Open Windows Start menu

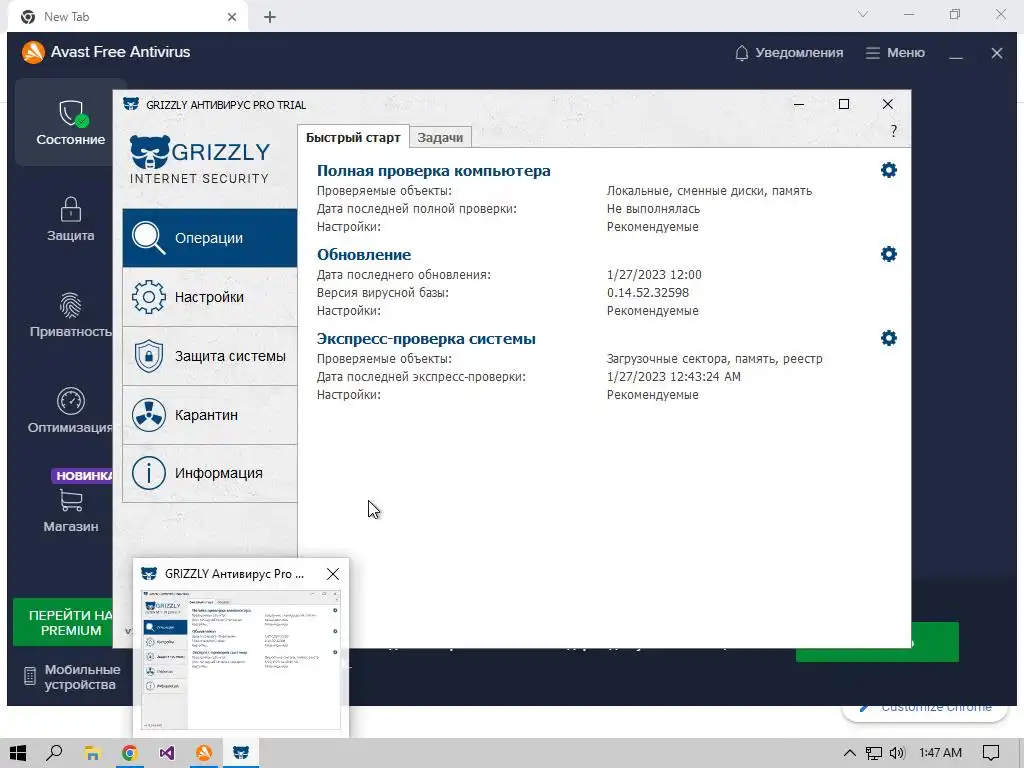[18, 753]
